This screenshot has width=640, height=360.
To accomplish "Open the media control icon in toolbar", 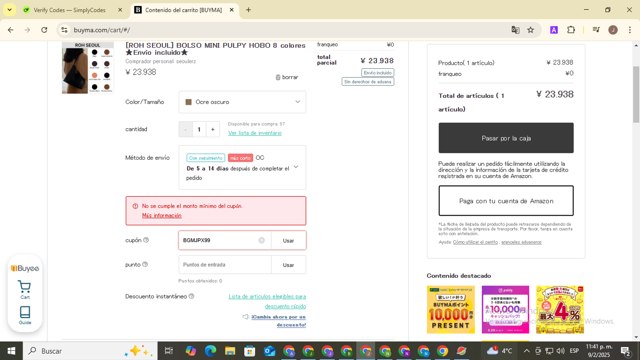I will [x=596, y=30].
